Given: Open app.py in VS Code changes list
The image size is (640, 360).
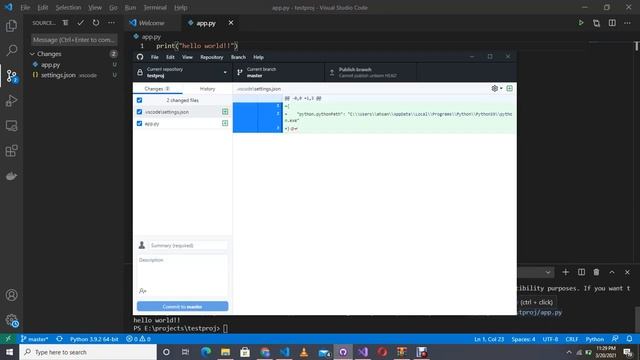Looking at the screenshot, I should pos(51,64).
